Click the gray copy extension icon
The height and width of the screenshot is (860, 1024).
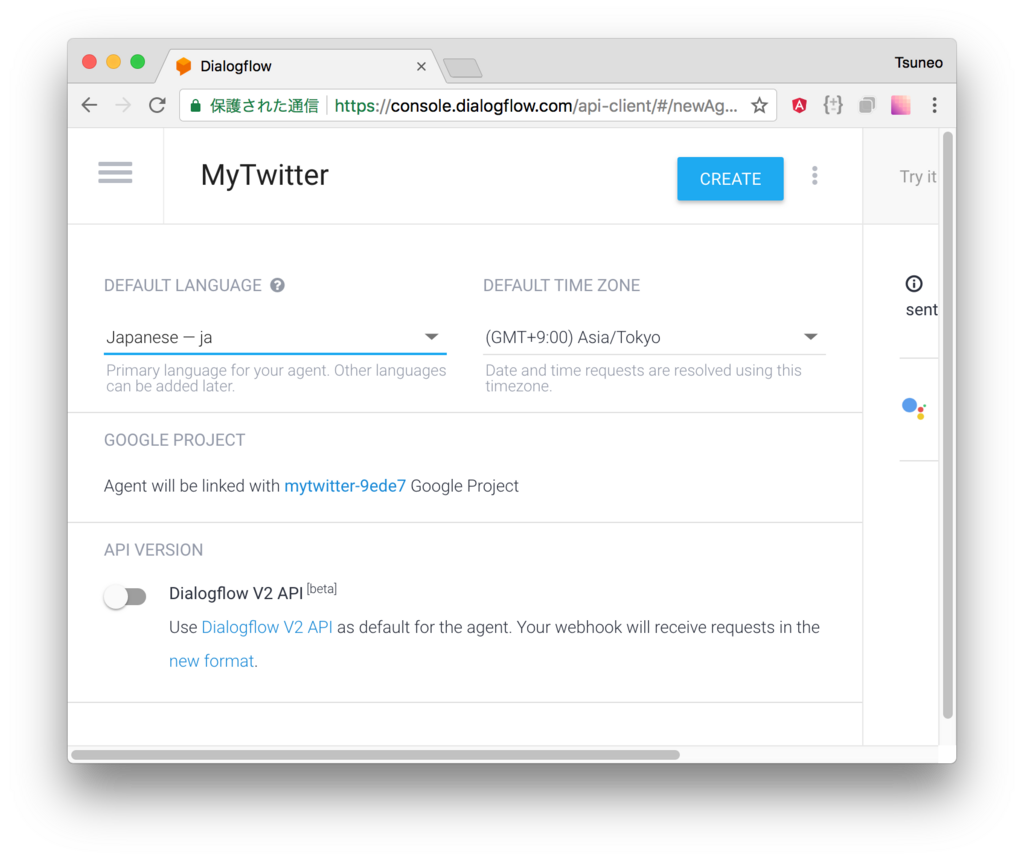click(x=867, y=105)
